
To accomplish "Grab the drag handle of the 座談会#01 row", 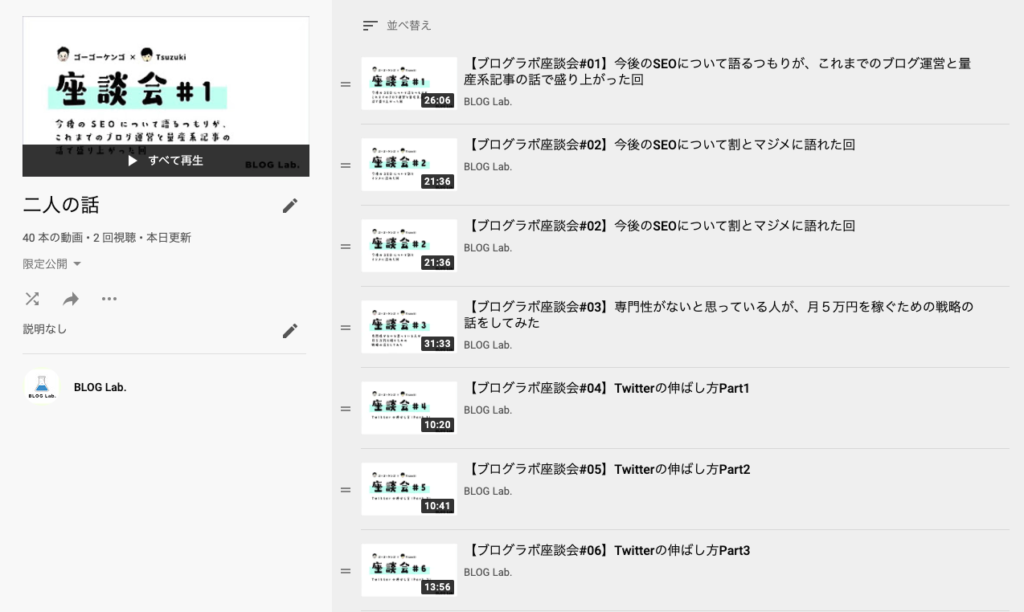I will (345, 84).
